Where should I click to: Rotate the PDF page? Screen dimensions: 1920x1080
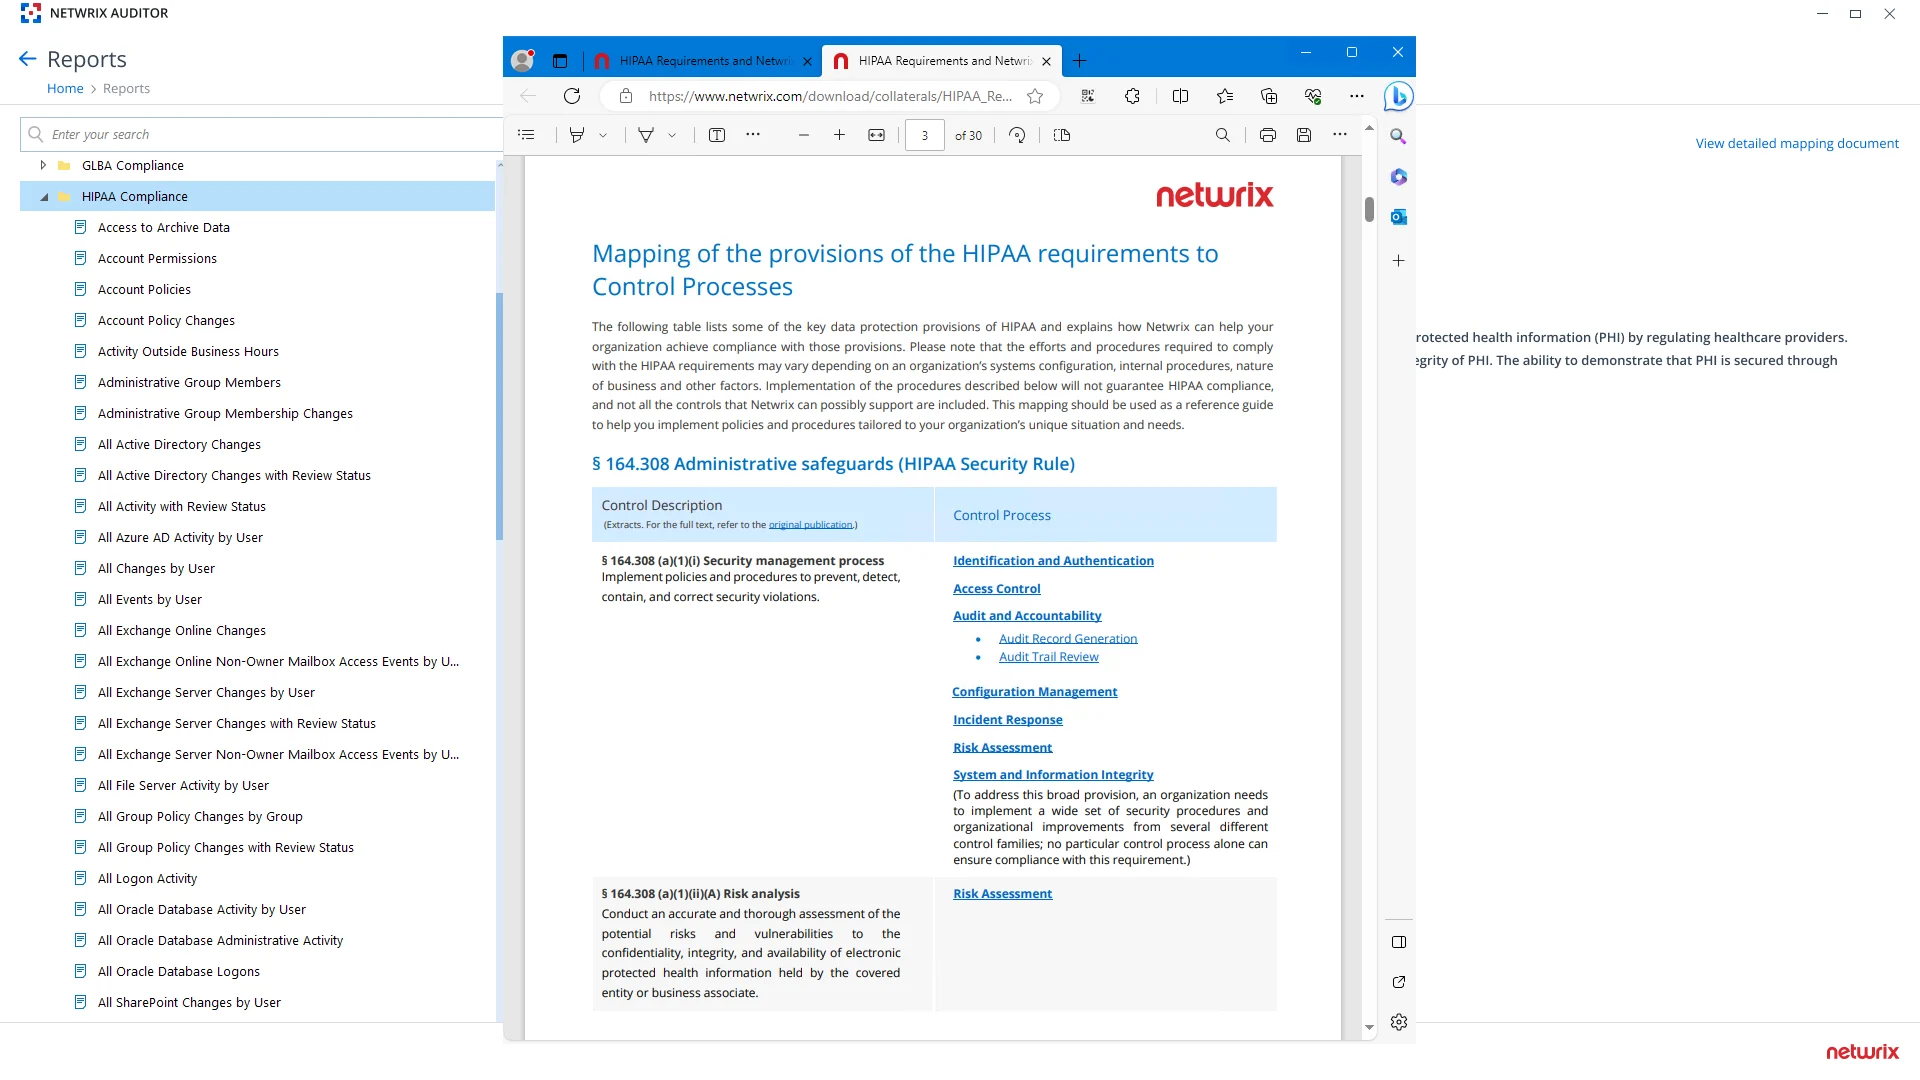(x=1017, y=135)
